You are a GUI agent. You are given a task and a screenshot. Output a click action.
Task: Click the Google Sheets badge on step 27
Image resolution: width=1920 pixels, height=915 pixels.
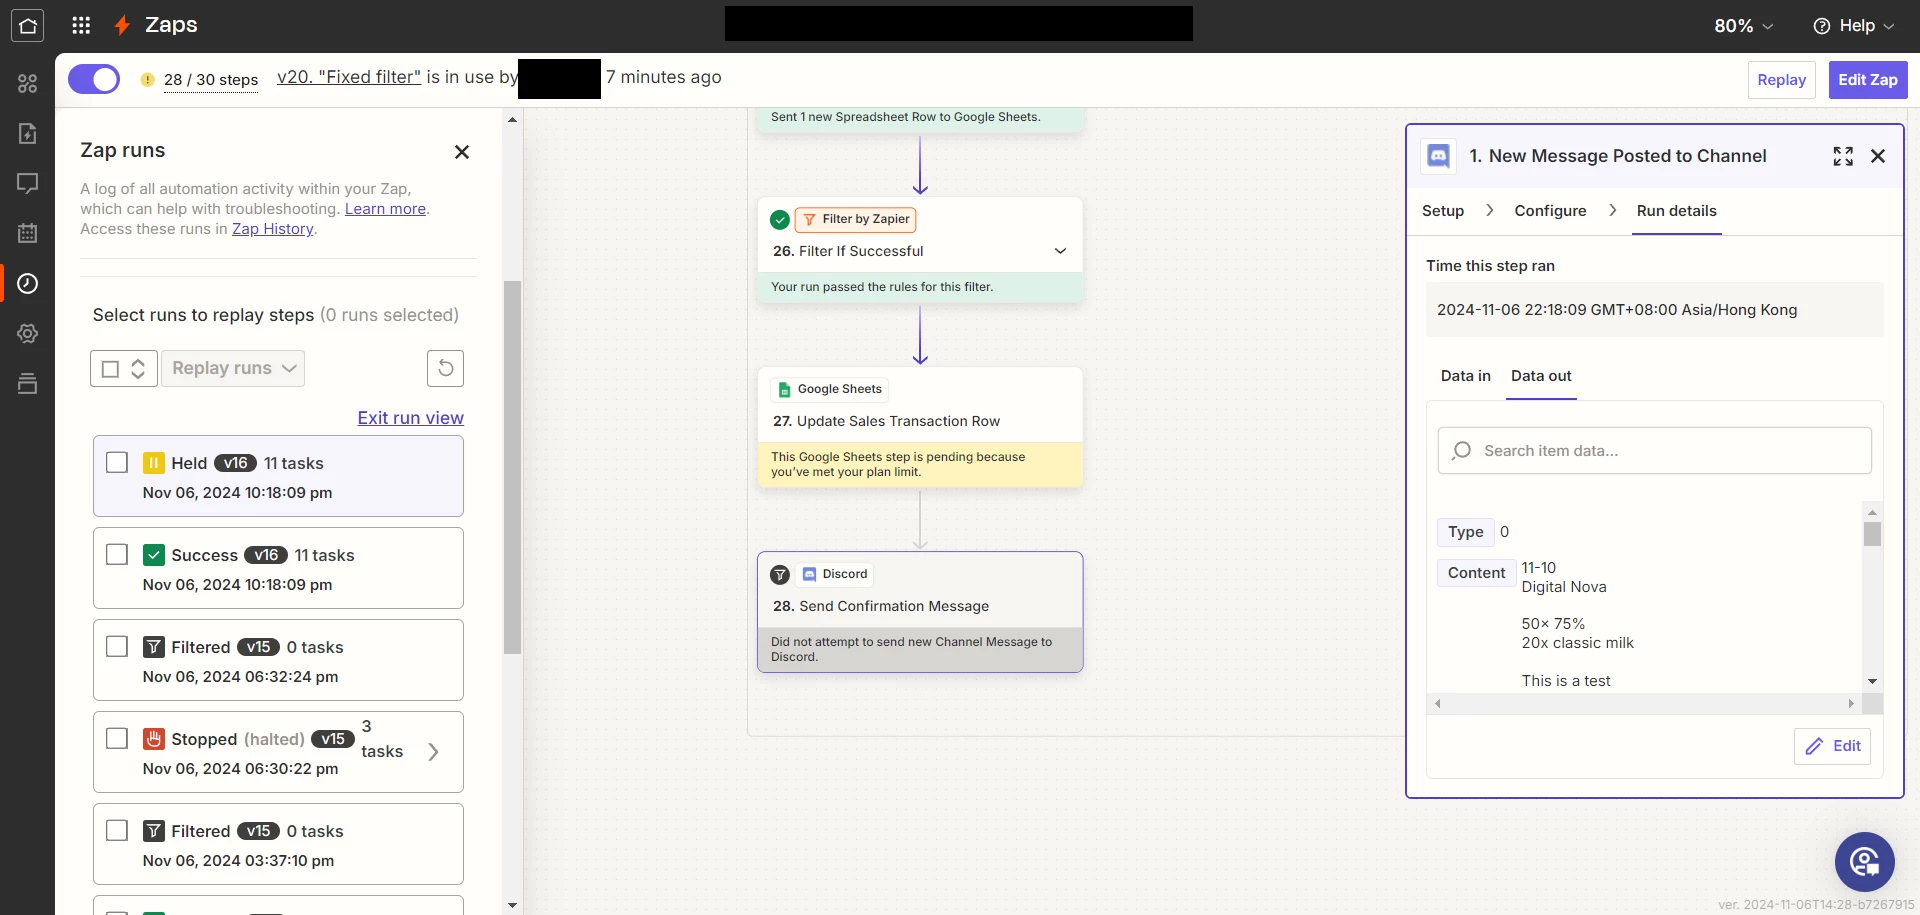[829, 389]
